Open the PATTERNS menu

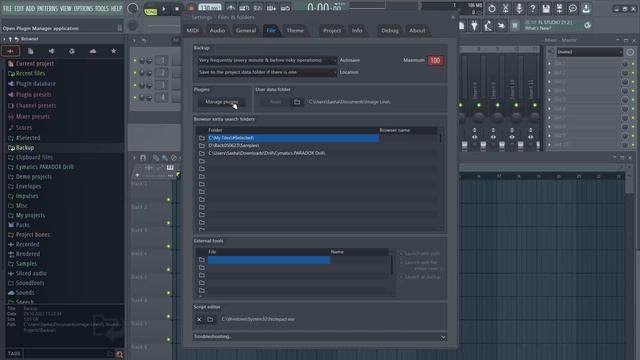(47, 9)
